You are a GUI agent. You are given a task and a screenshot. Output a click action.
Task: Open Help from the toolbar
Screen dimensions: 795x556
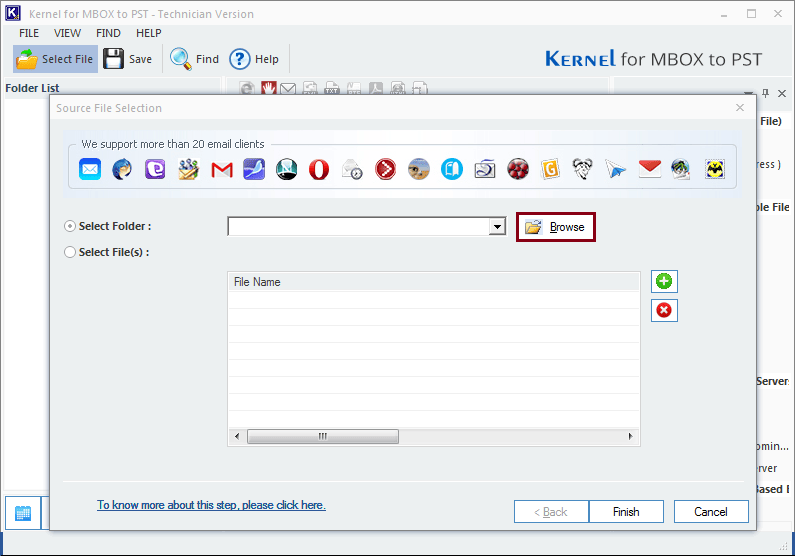coord(255,59)
